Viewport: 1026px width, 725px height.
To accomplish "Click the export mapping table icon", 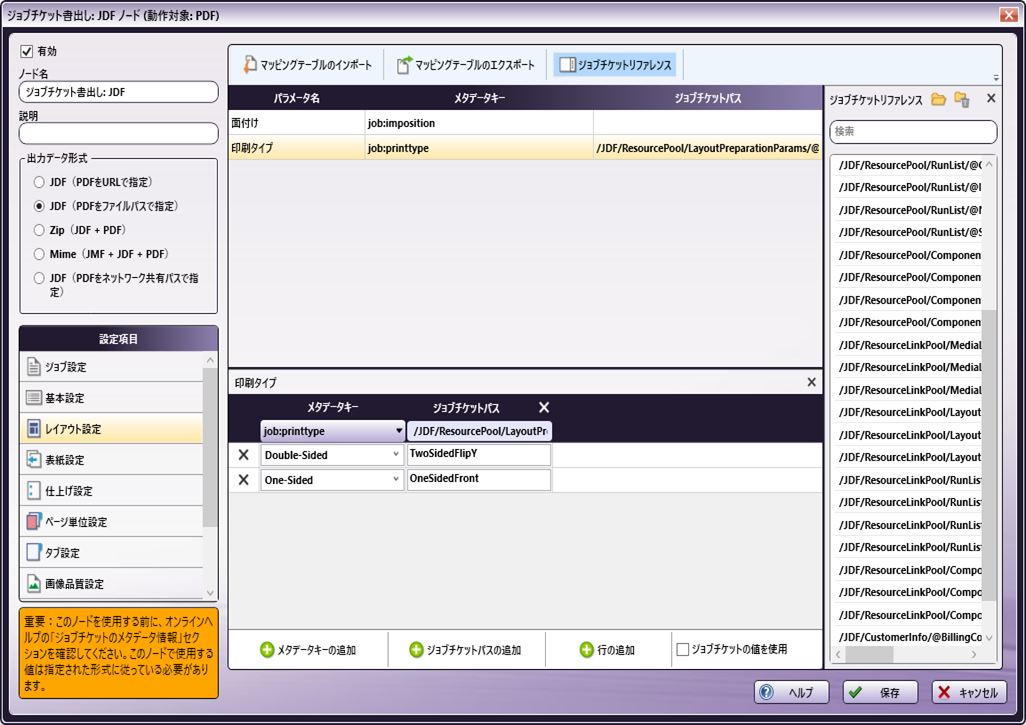I will pos(405,64).
